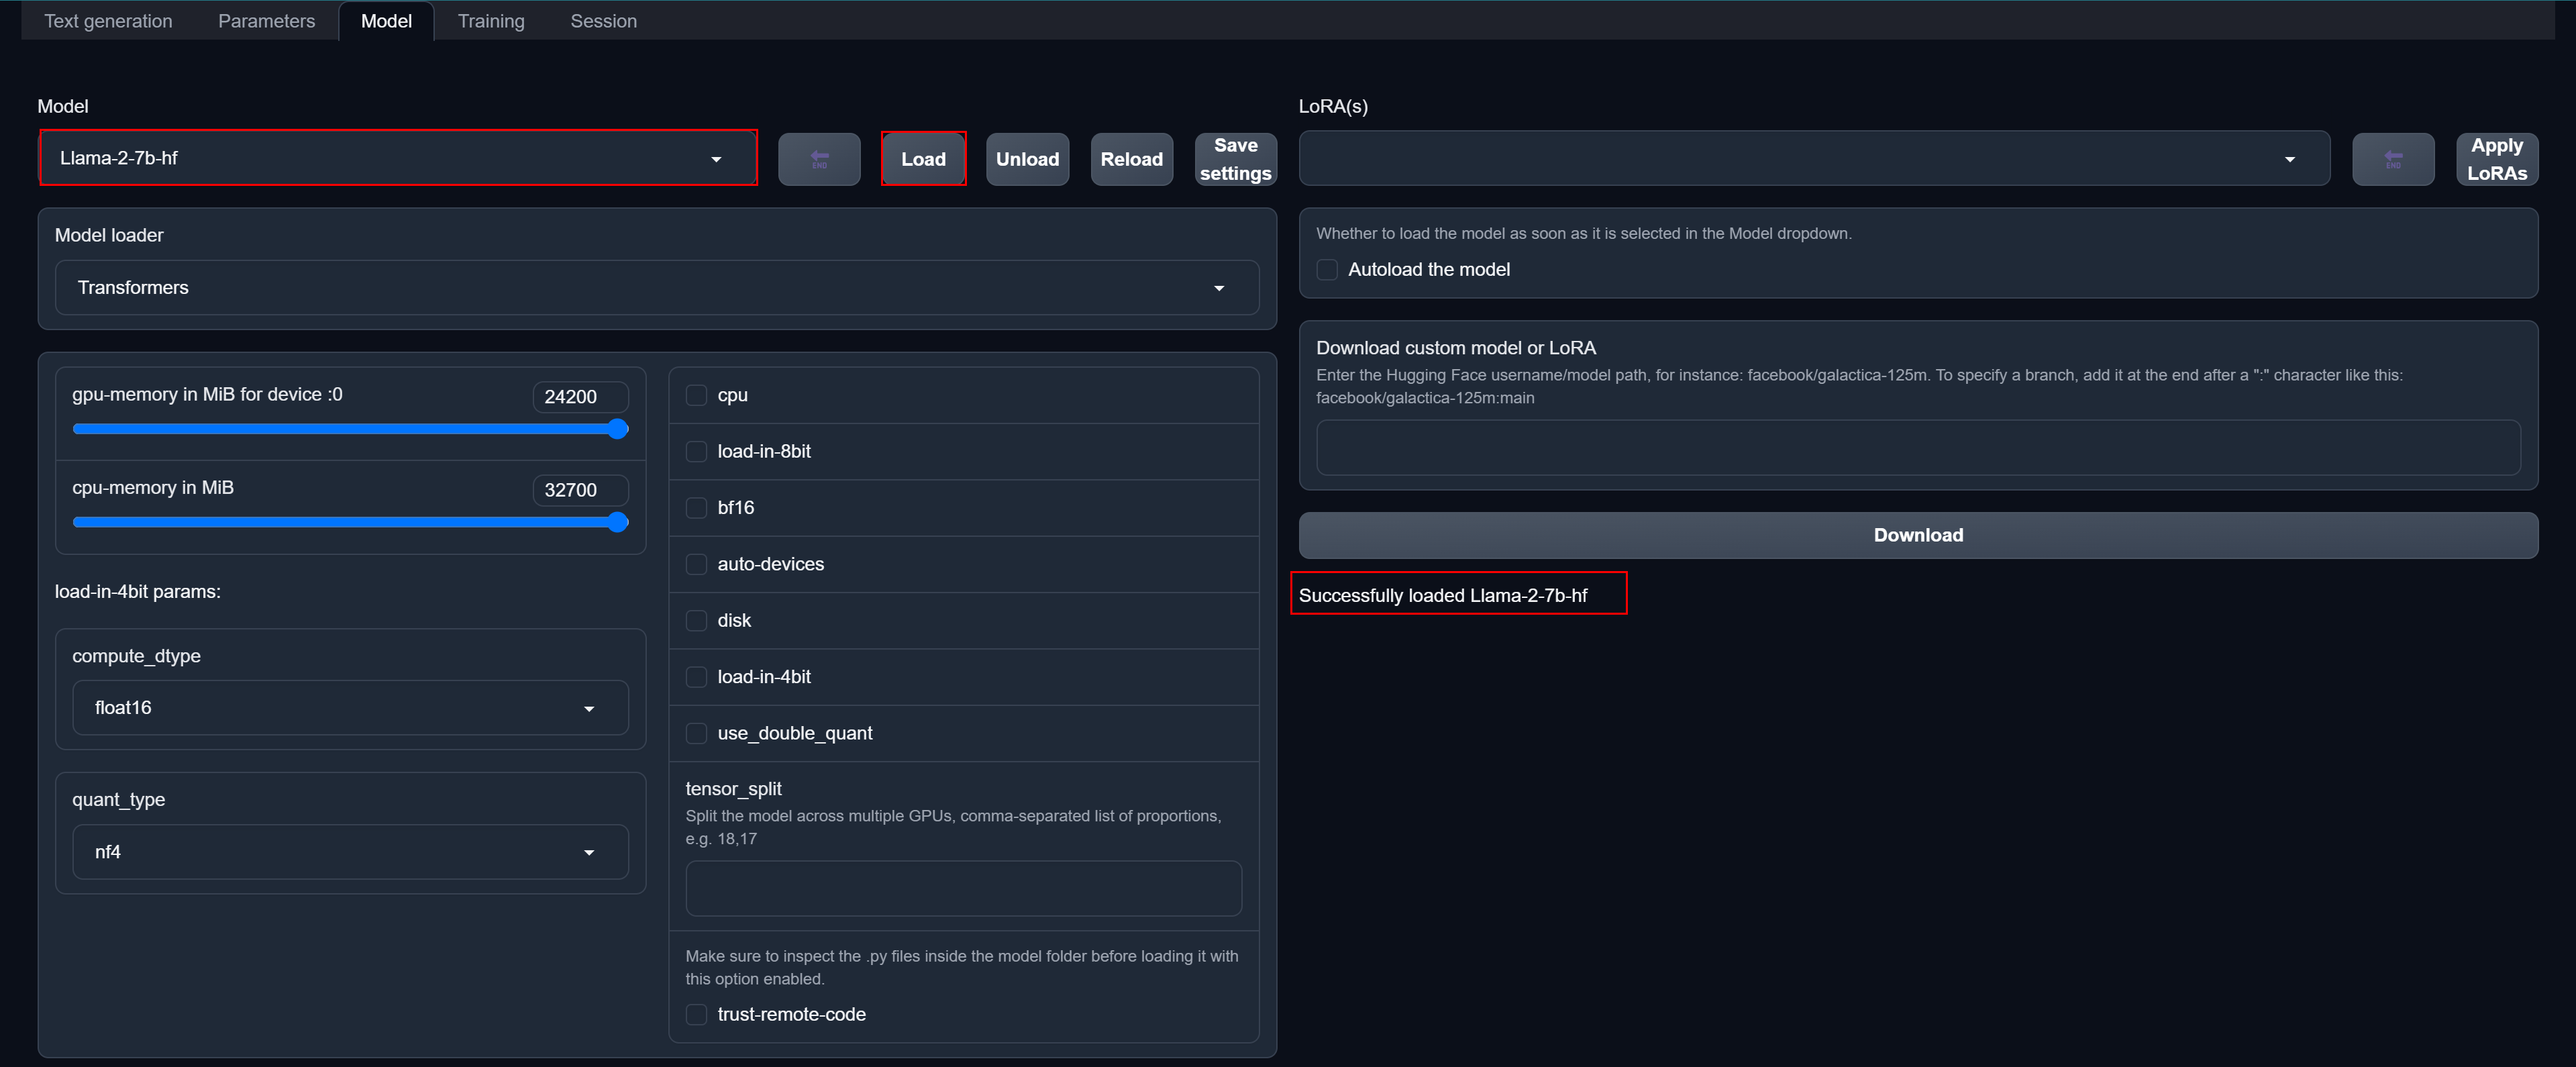Screen dimensions: 2576x1067
Task: Click the Save settings button
Action: pyautogui.click(x=1235, y=159)
